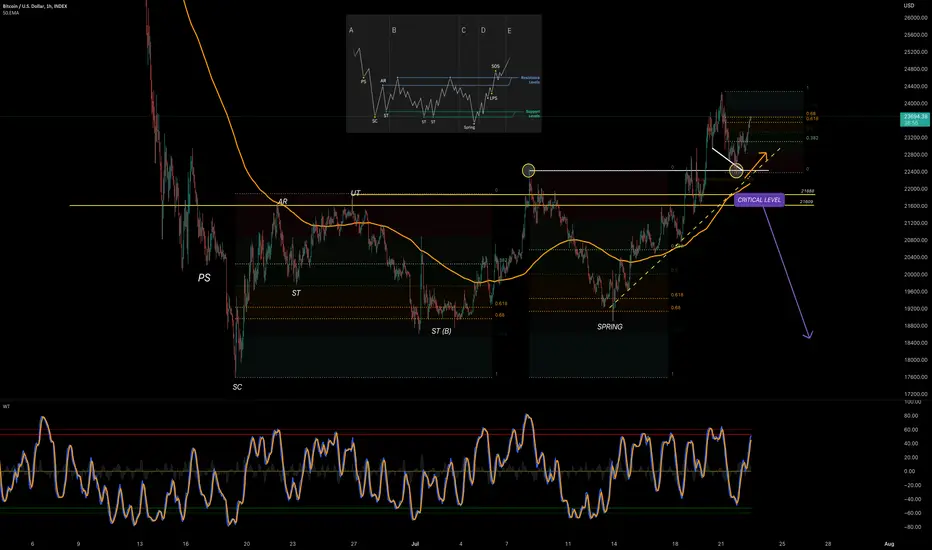Click date 25 on the time axis
Screen dimensions: 932x550
coord(782,544)
